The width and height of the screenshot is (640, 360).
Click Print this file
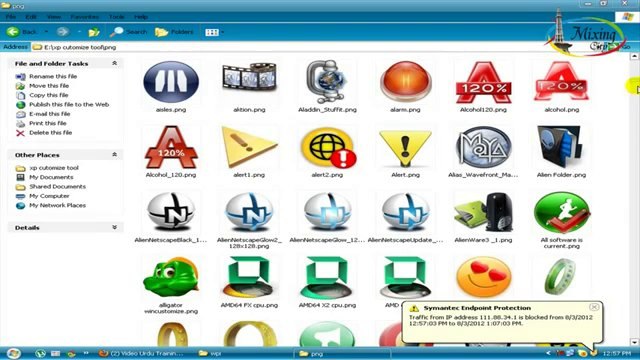click(48, 123)
